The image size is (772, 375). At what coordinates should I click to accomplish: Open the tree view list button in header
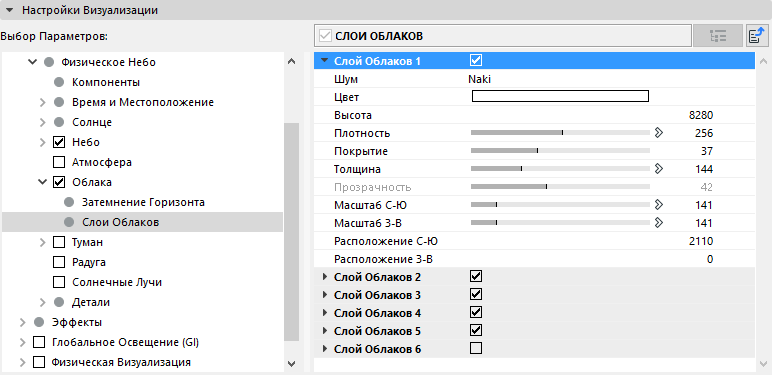(x=718, y=36)
